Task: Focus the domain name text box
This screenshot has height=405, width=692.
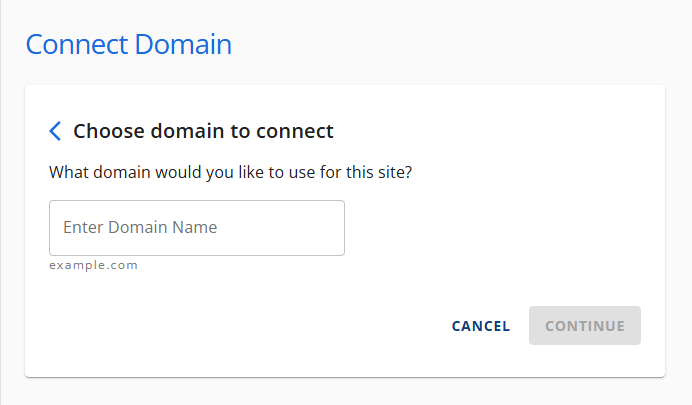Action: tap(197, 228)
